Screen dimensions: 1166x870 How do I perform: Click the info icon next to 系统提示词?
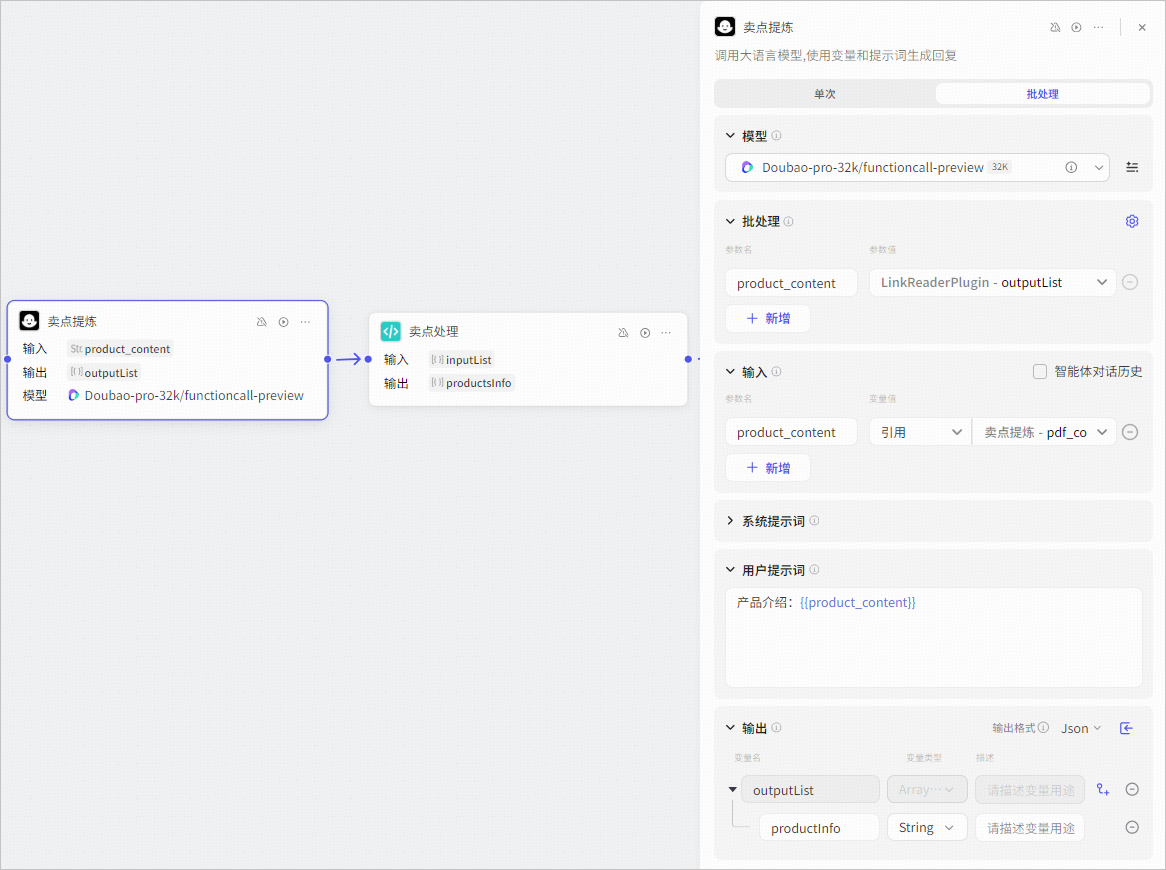pyautogui.click(x=814, y=521)
